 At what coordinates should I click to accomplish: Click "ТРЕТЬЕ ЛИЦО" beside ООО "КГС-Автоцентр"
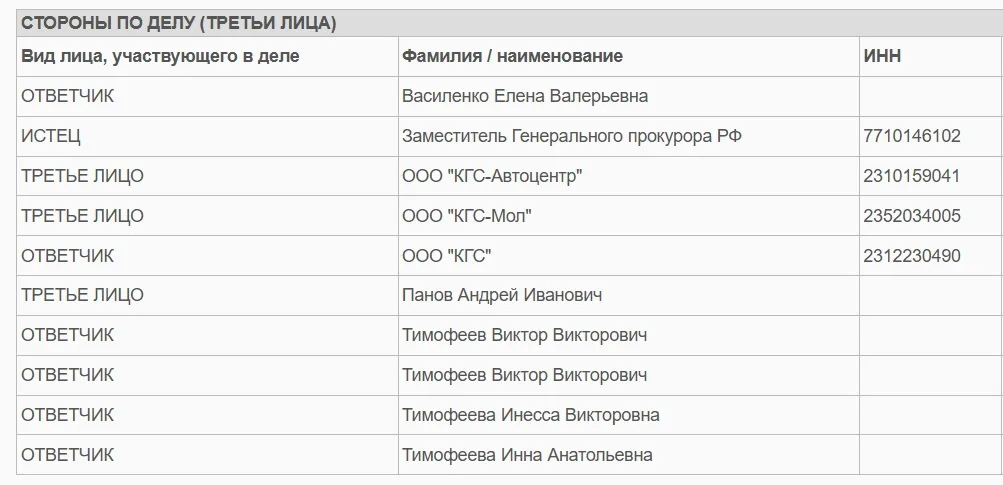[82, 176]
